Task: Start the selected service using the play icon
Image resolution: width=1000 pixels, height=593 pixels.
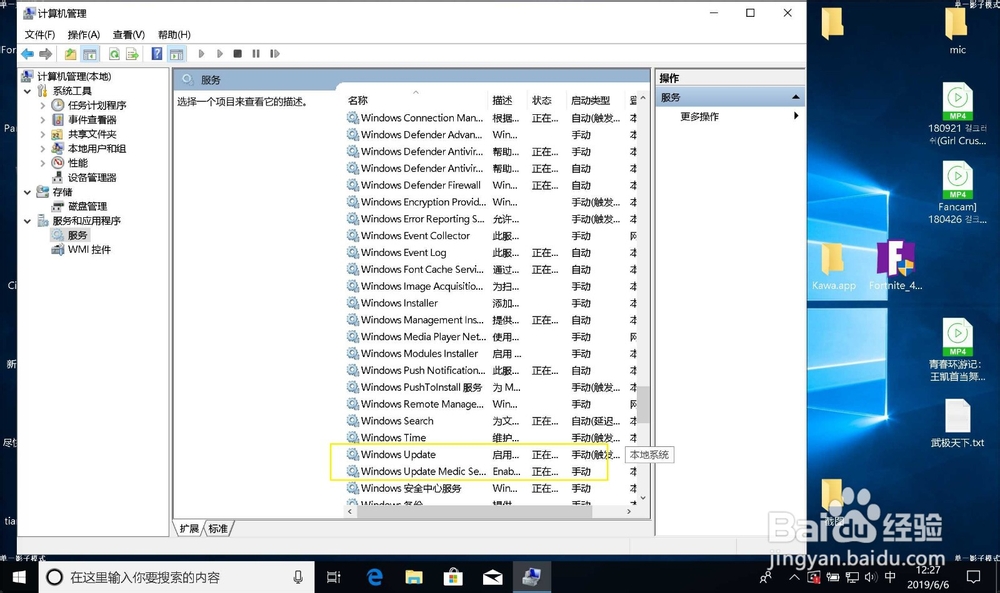Action: pos(201,55)
